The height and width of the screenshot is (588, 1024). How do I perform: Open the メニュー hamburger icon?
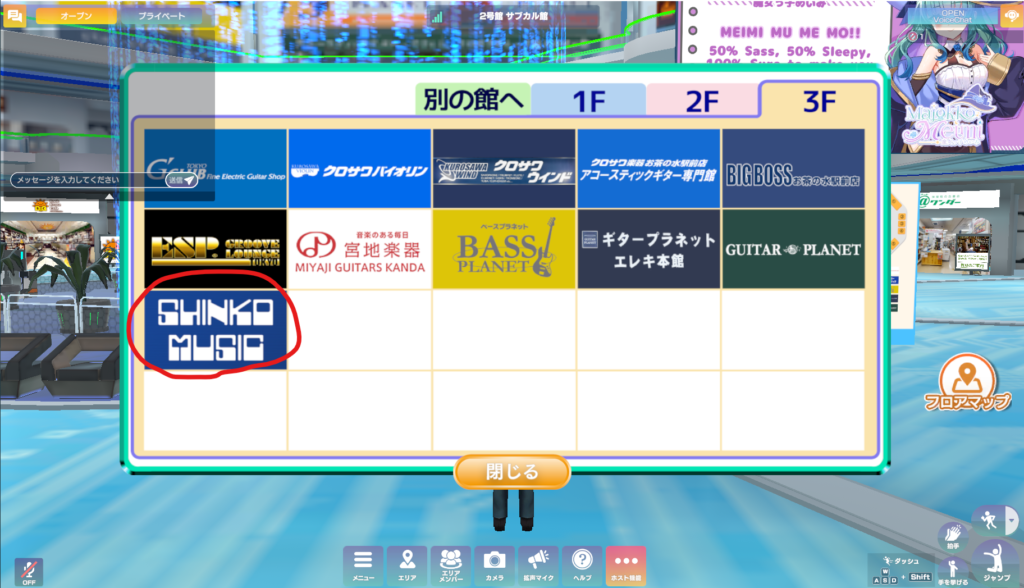tap(363, 565)
